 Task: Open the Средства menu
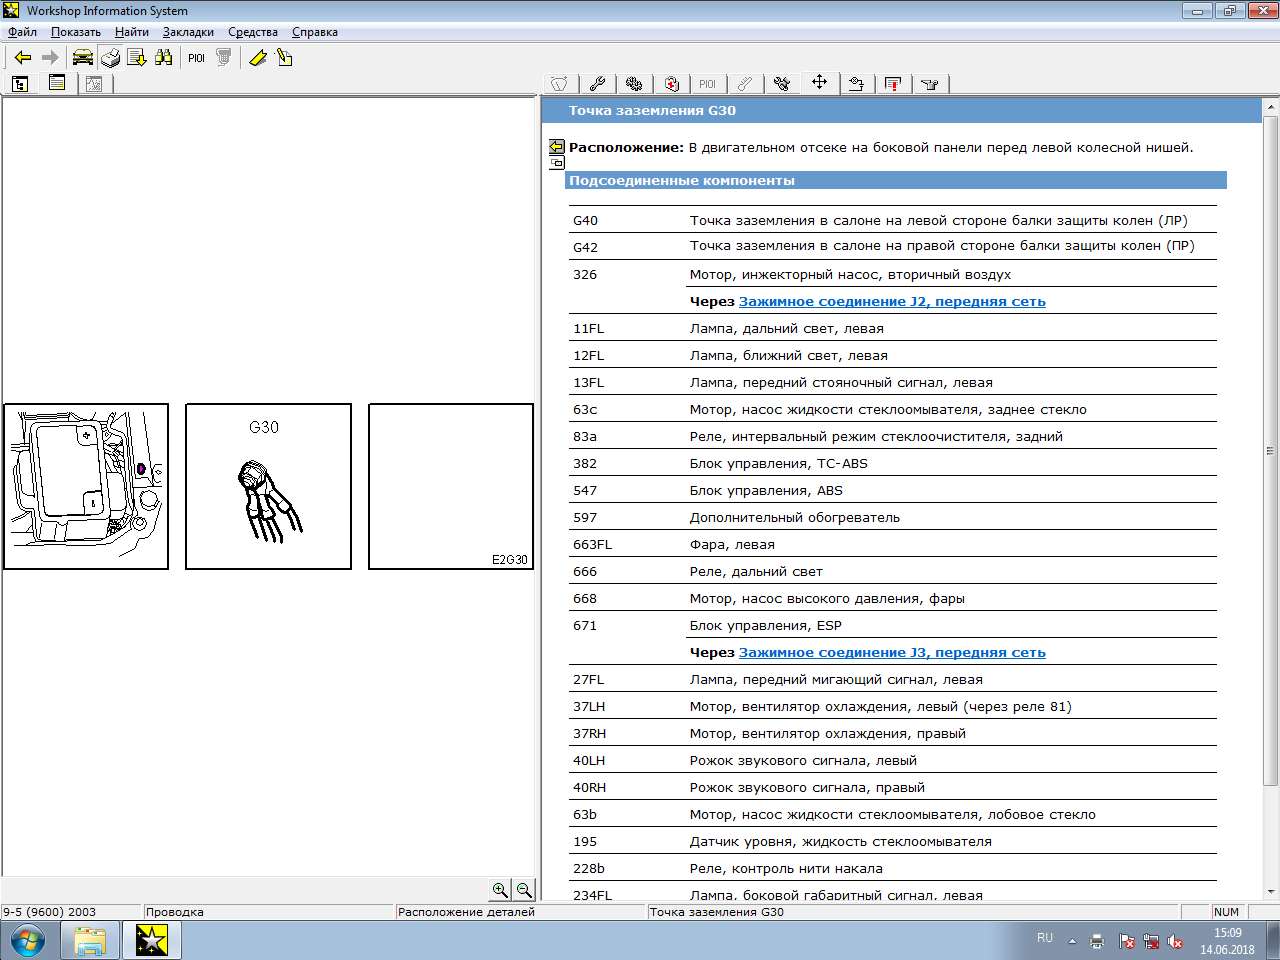[x=252, y=32]
